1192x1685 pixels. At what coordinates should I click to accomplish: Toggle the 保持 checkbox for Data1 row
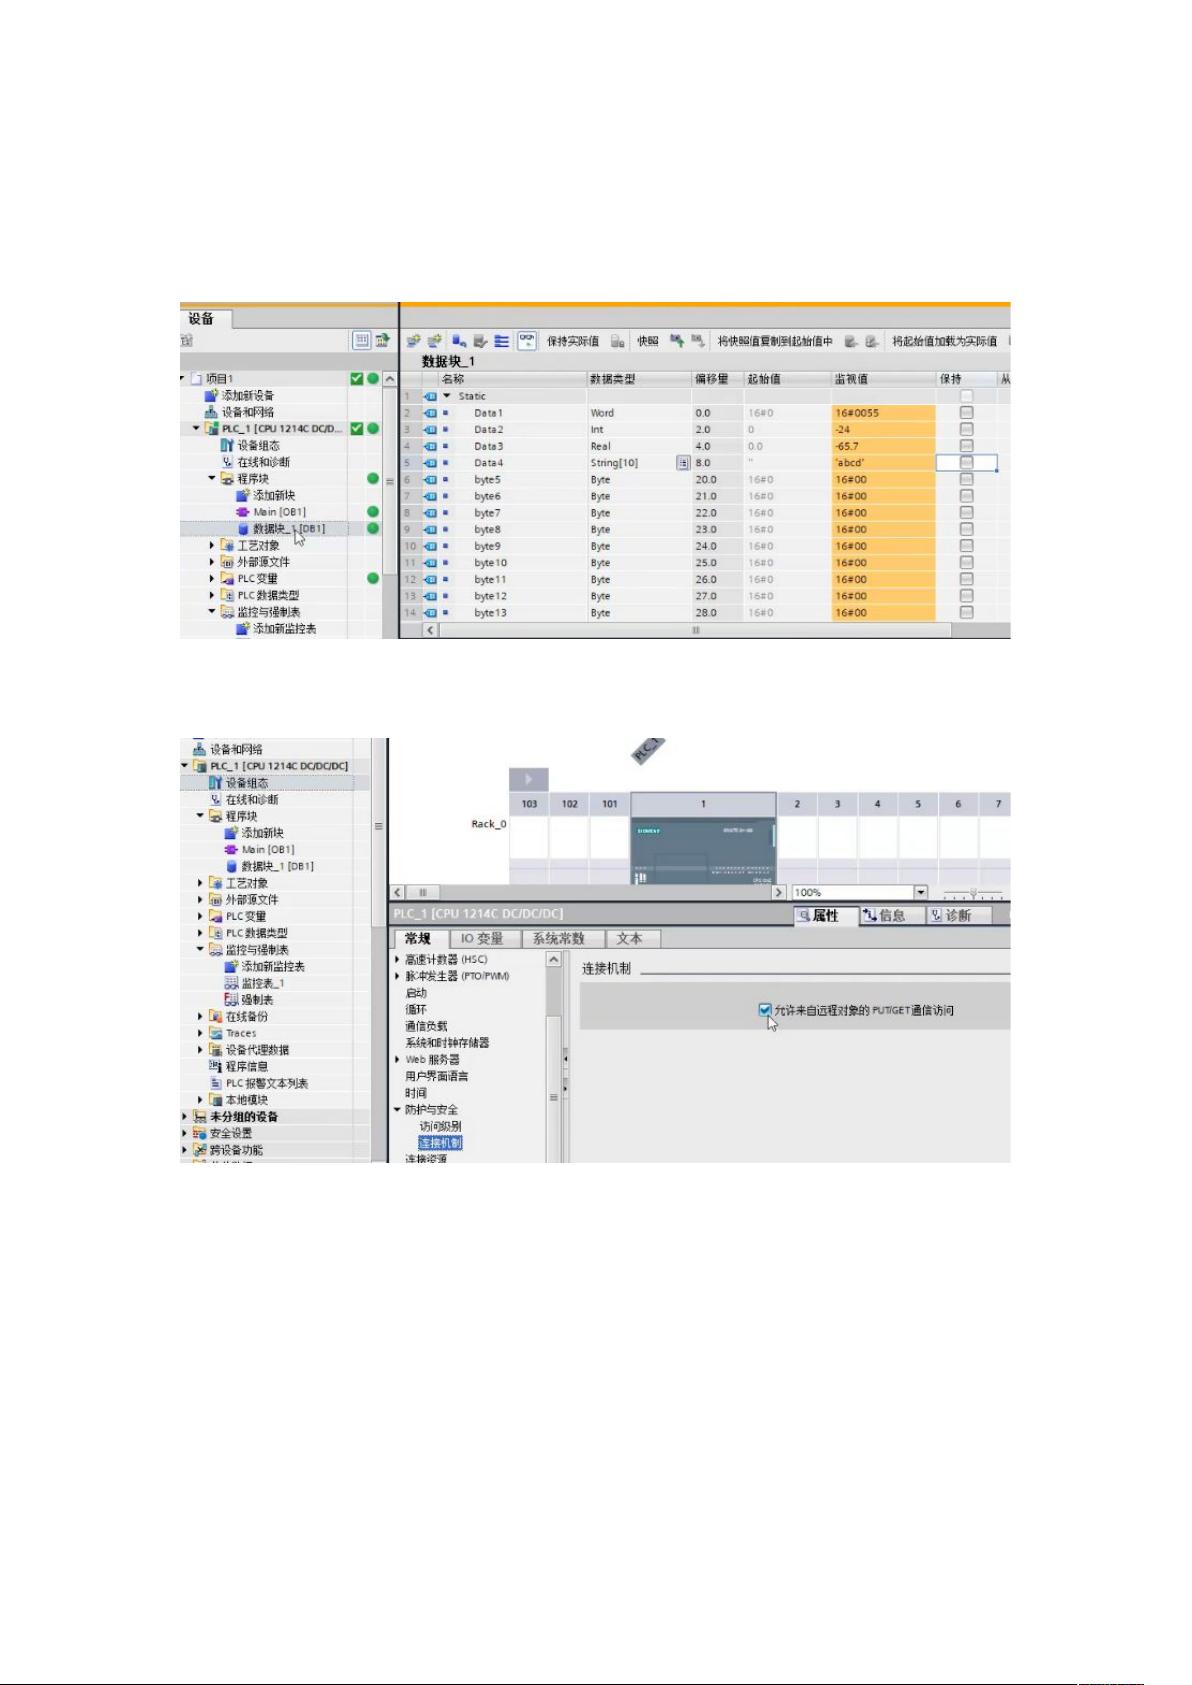(966, 413)
